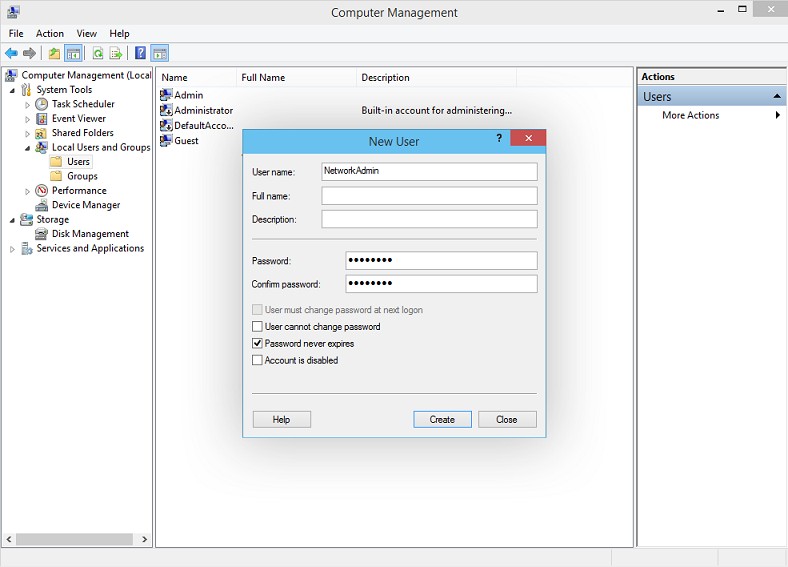Open the View menu
The height and width of the screenshot is (567, 788).
(x=87, y=33)
